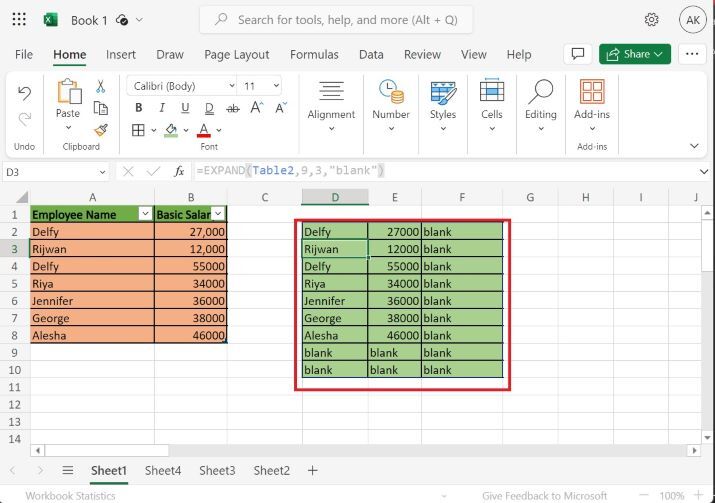Toggle Italic formatting
This screenshot has height=503, width=715.
click(162, 108)
